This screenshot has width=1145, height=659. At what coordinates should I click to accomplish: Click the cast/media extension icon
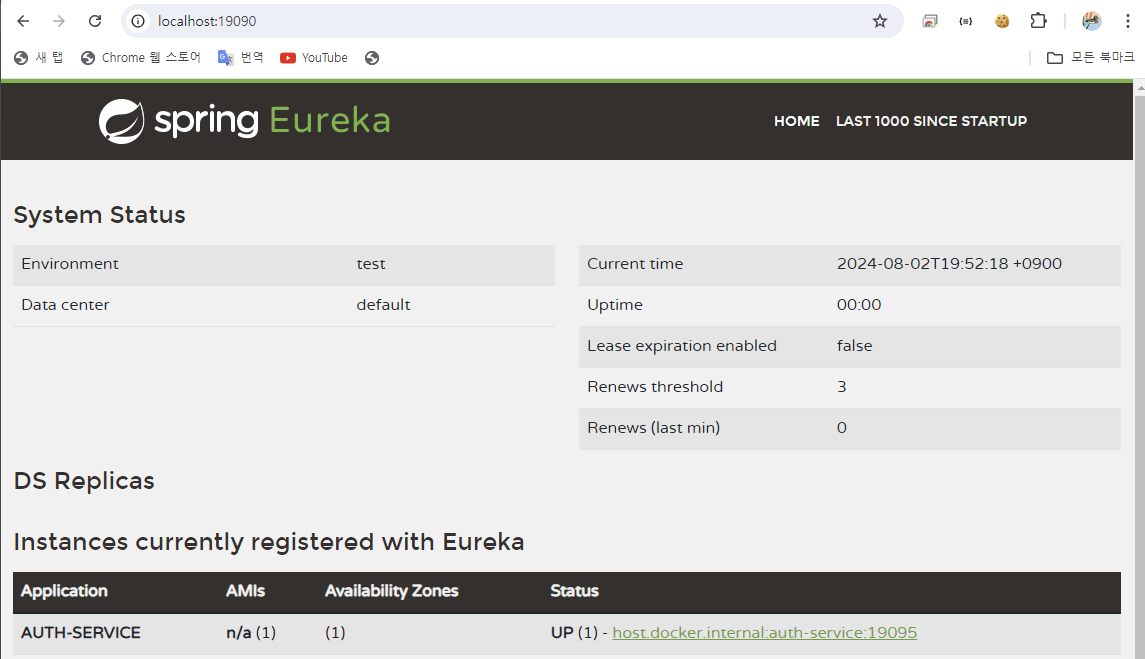[x=930, y=21]
